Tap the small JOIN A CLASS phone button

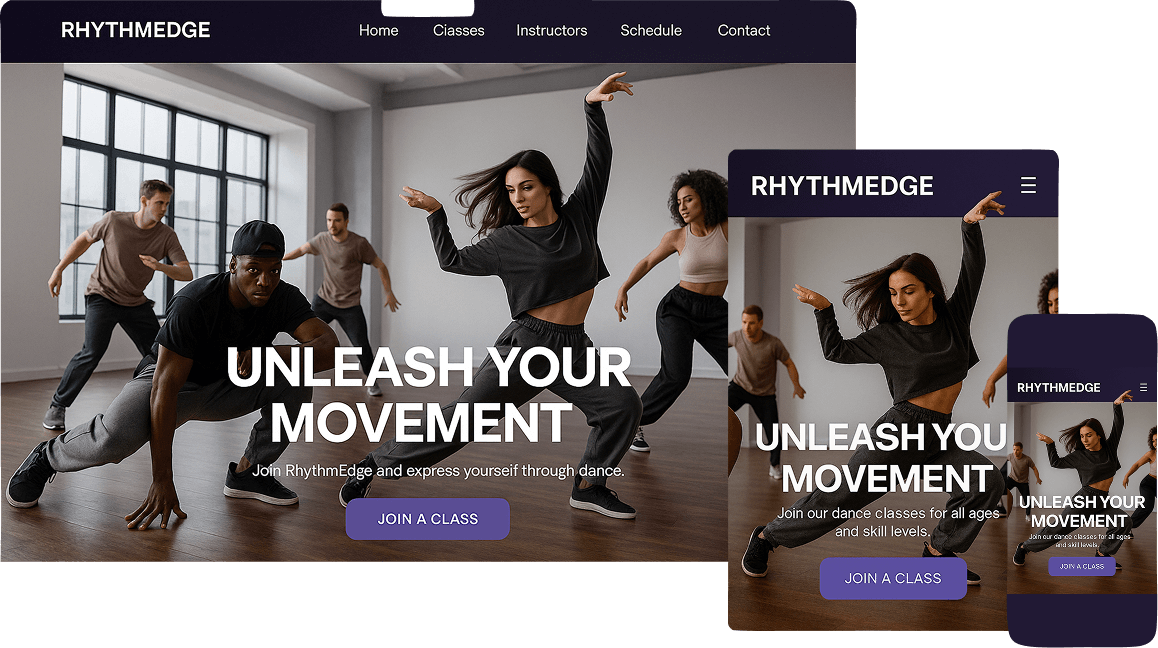click(1082, 567)
